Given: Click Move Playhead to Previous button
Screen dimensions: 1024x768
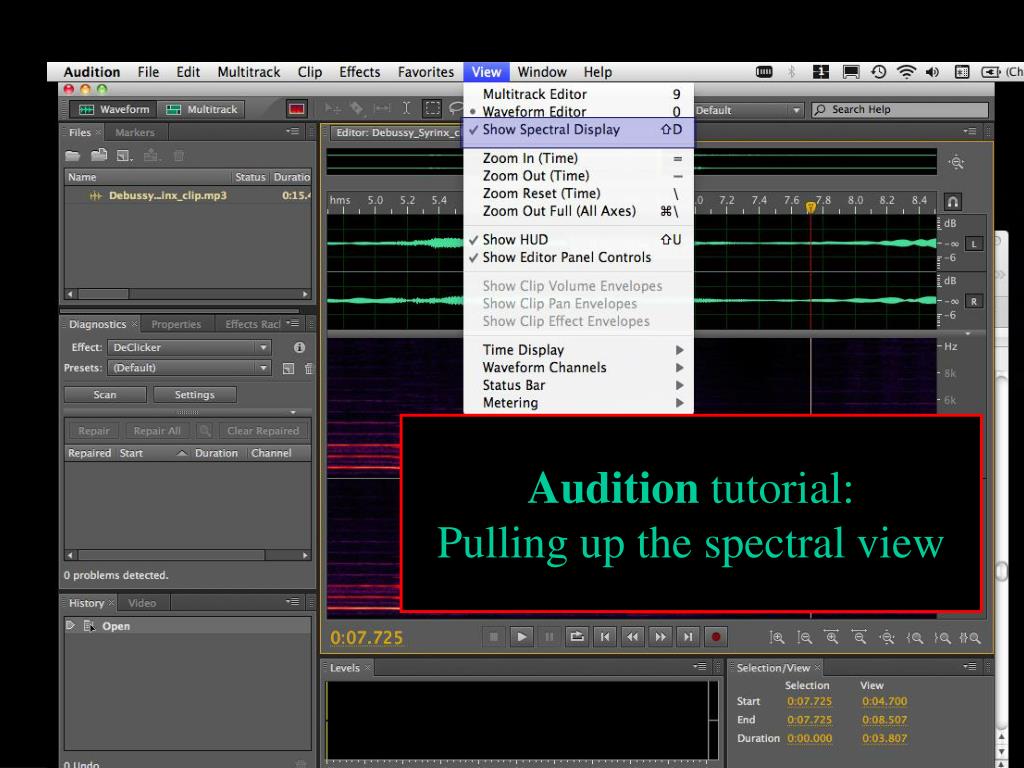Looking at the screenshot, I should click(x=605, y=637).
